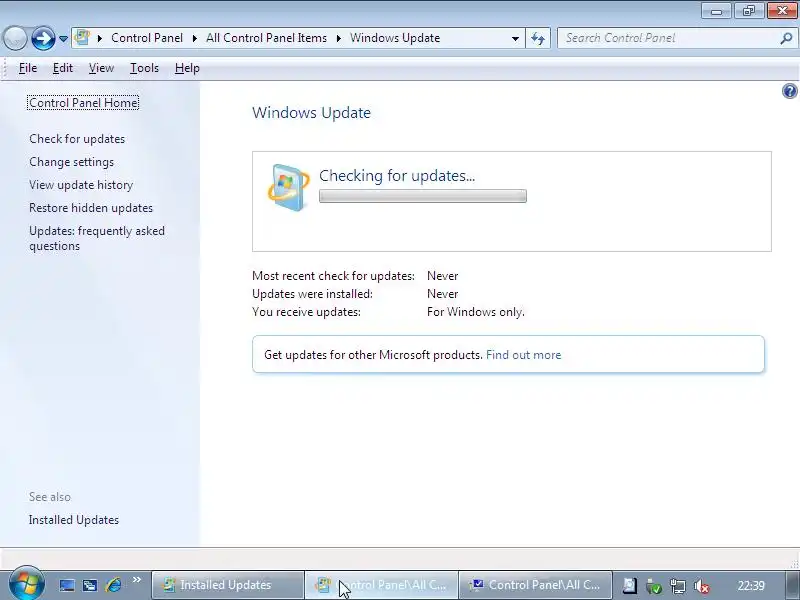800x600 pixels.
Task: Open the View menu
Action: coord(101,68)
